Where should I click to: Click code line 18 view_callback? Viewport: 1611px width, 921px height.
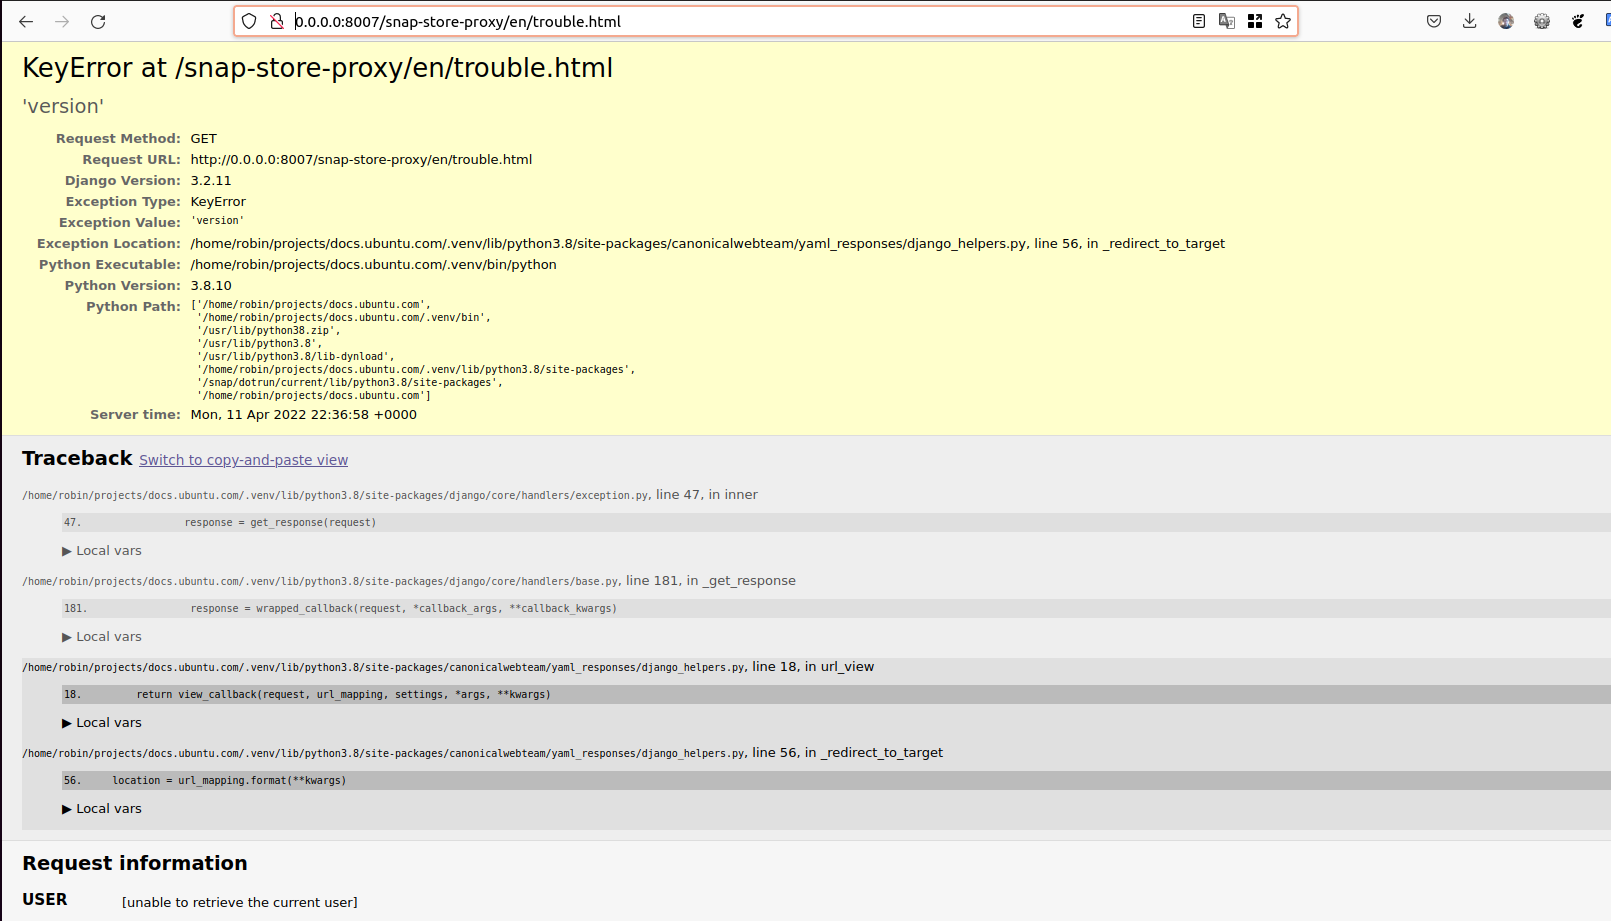(836, 695)
